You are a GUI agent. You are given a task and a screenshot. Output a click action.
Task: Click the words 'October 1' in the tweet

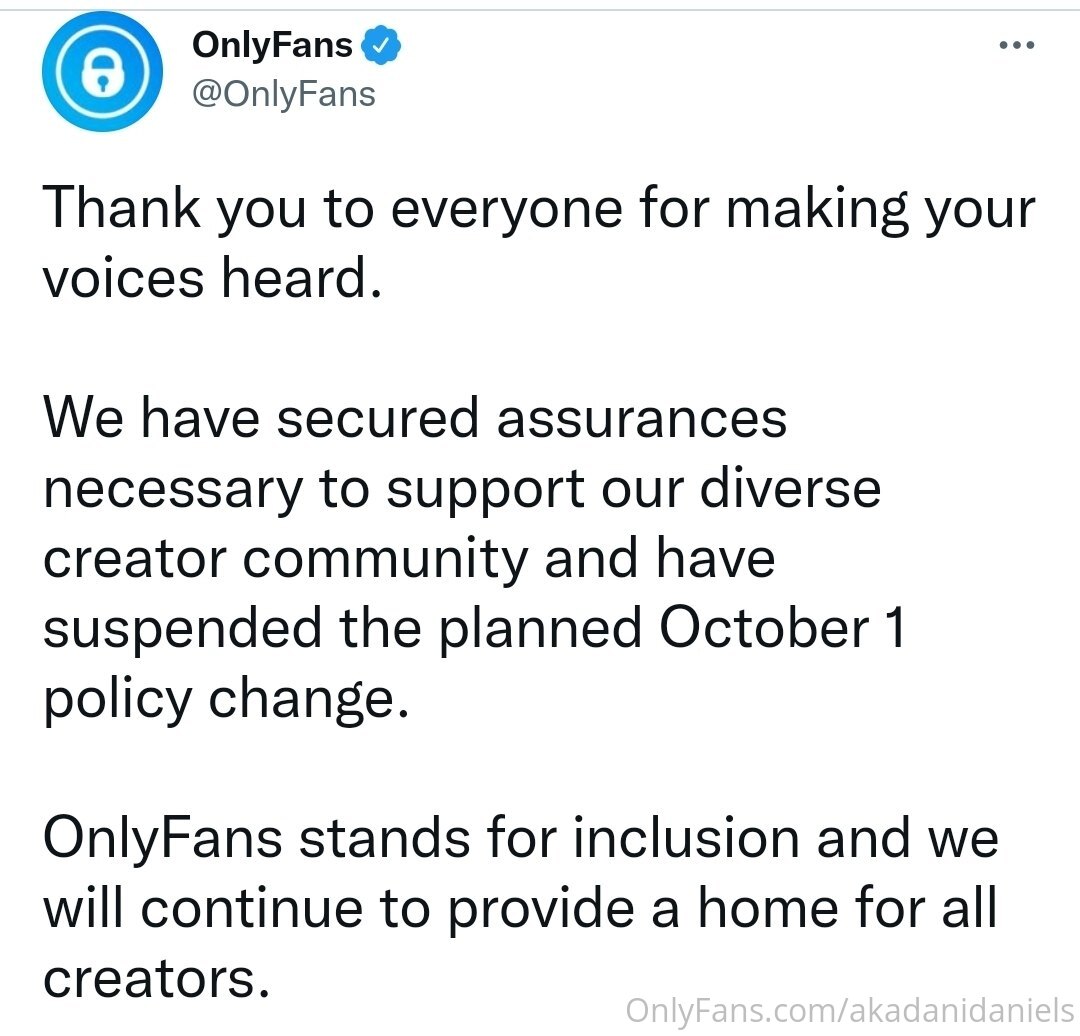point(782,628)
